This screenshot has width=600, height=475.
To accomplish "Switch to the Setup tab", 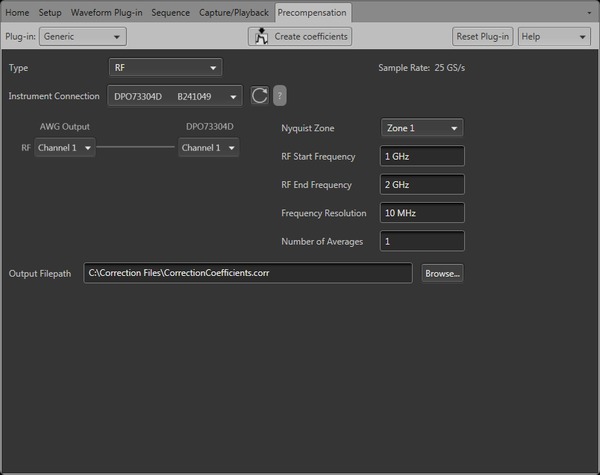I will pyautogui.click(x=50, y=12).
